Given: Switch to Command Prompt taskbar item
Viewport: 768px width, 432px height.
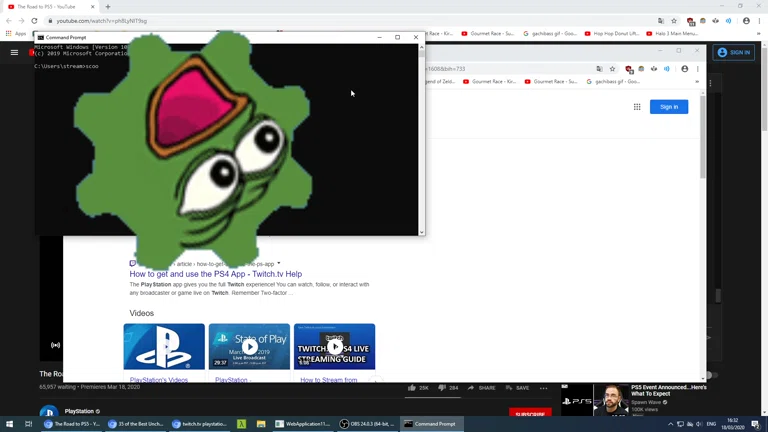Looking at the screenshot, I should pyautogui.click(x=432, y=424).
